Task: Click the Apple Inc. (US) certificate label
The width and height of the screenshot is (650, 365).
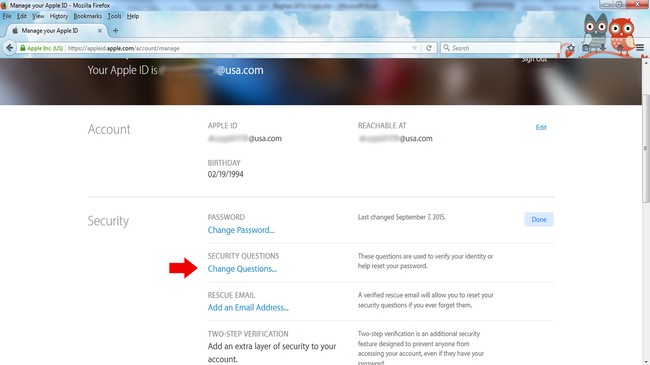Action: [45, 48]
